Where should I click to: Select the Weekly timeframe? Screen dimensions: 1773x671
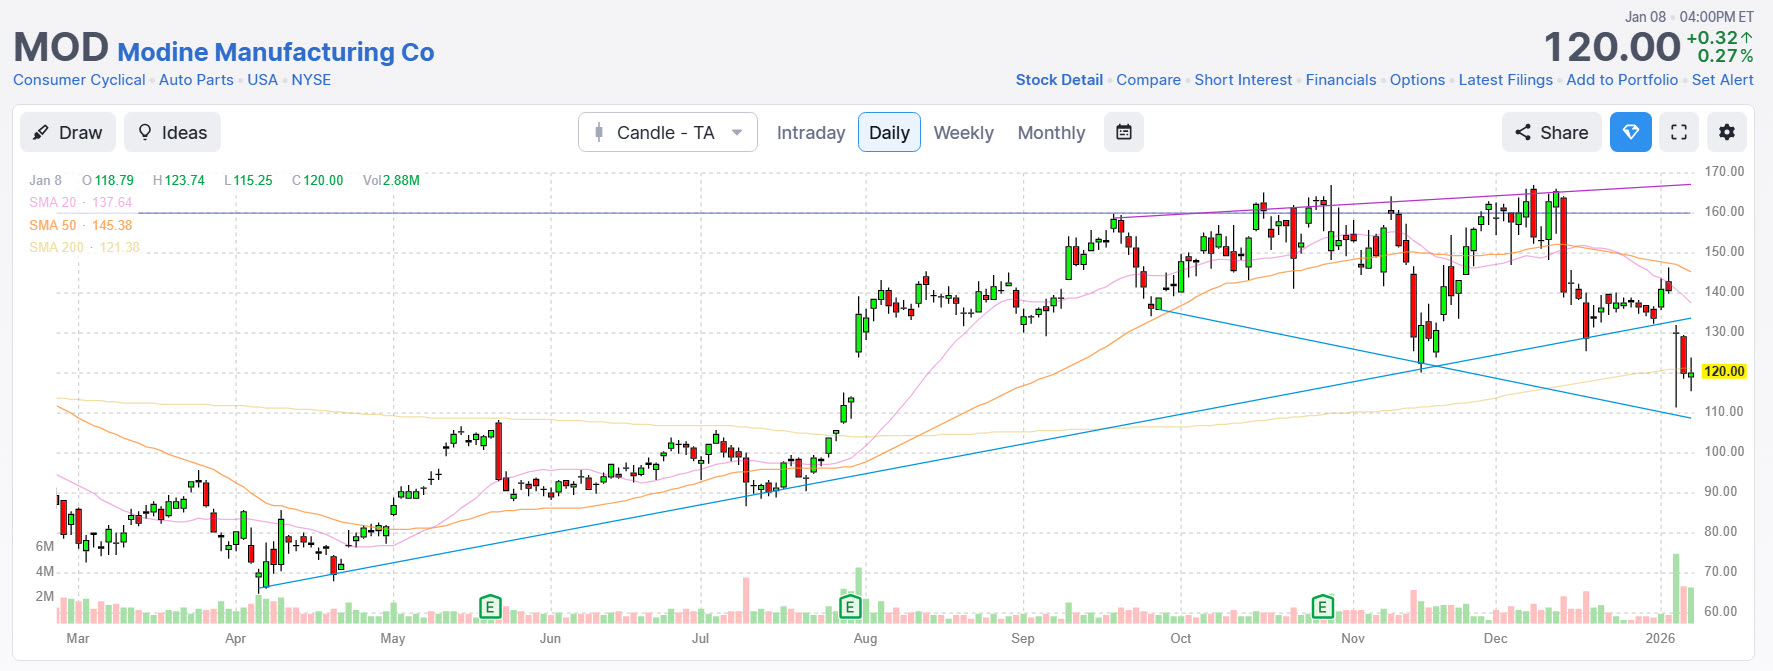click(963, 133)
